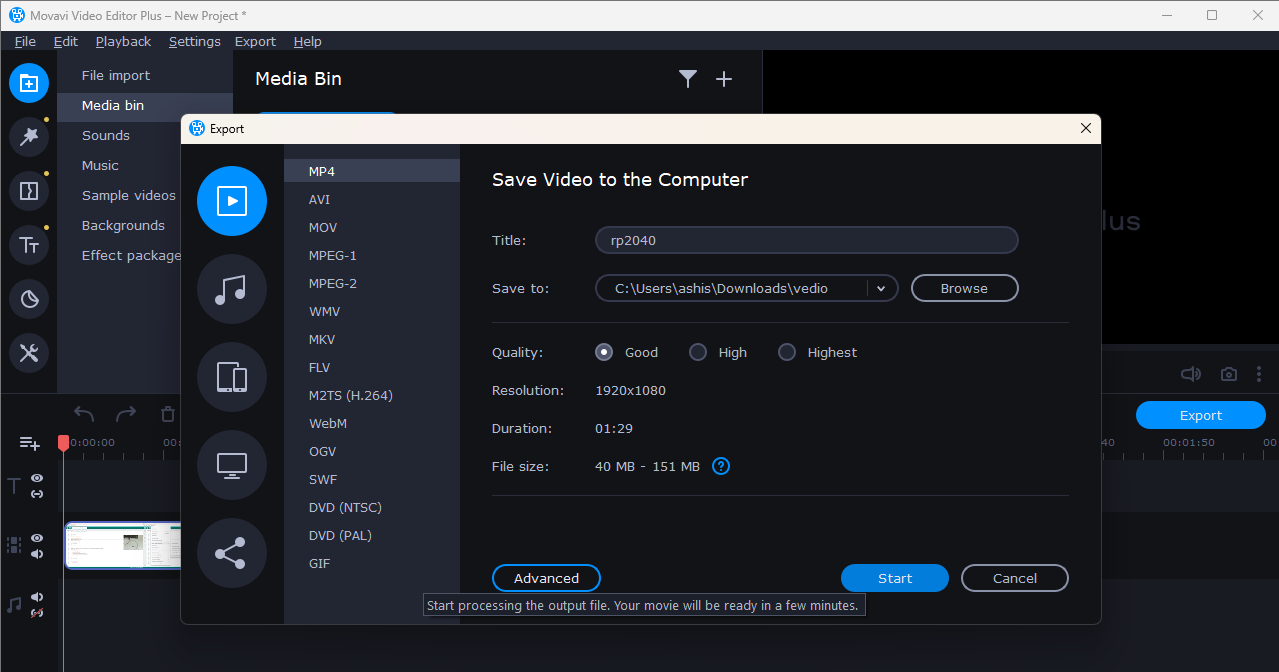Open the Stickers panel icon
Viewport: 1279px width, 672px height.
tap(29, 299)
